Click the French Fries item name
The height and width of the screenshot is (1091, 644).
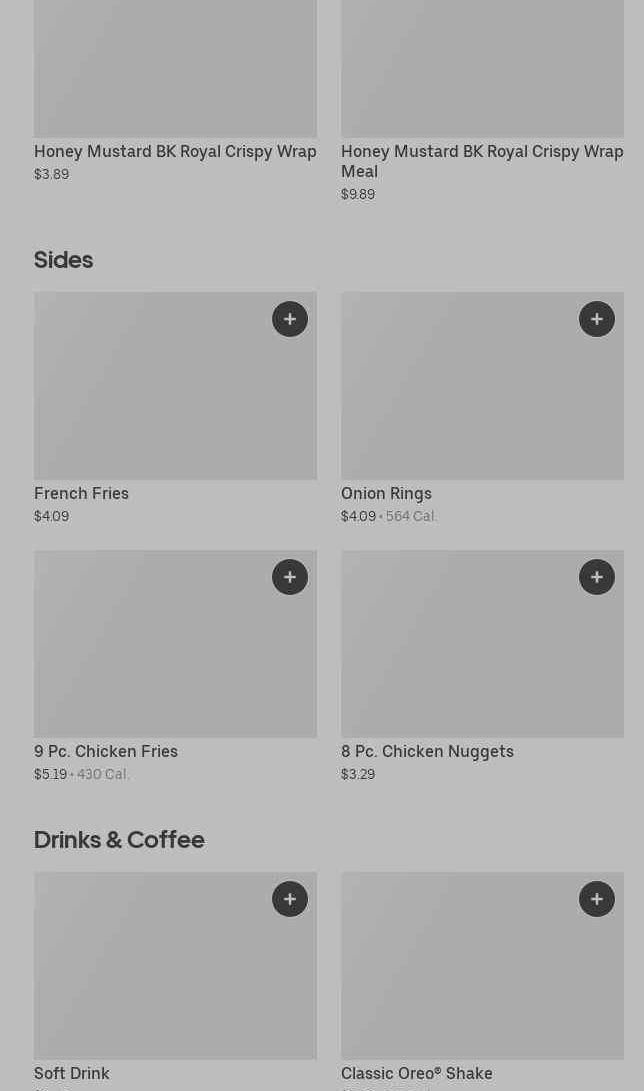(81, 494)
